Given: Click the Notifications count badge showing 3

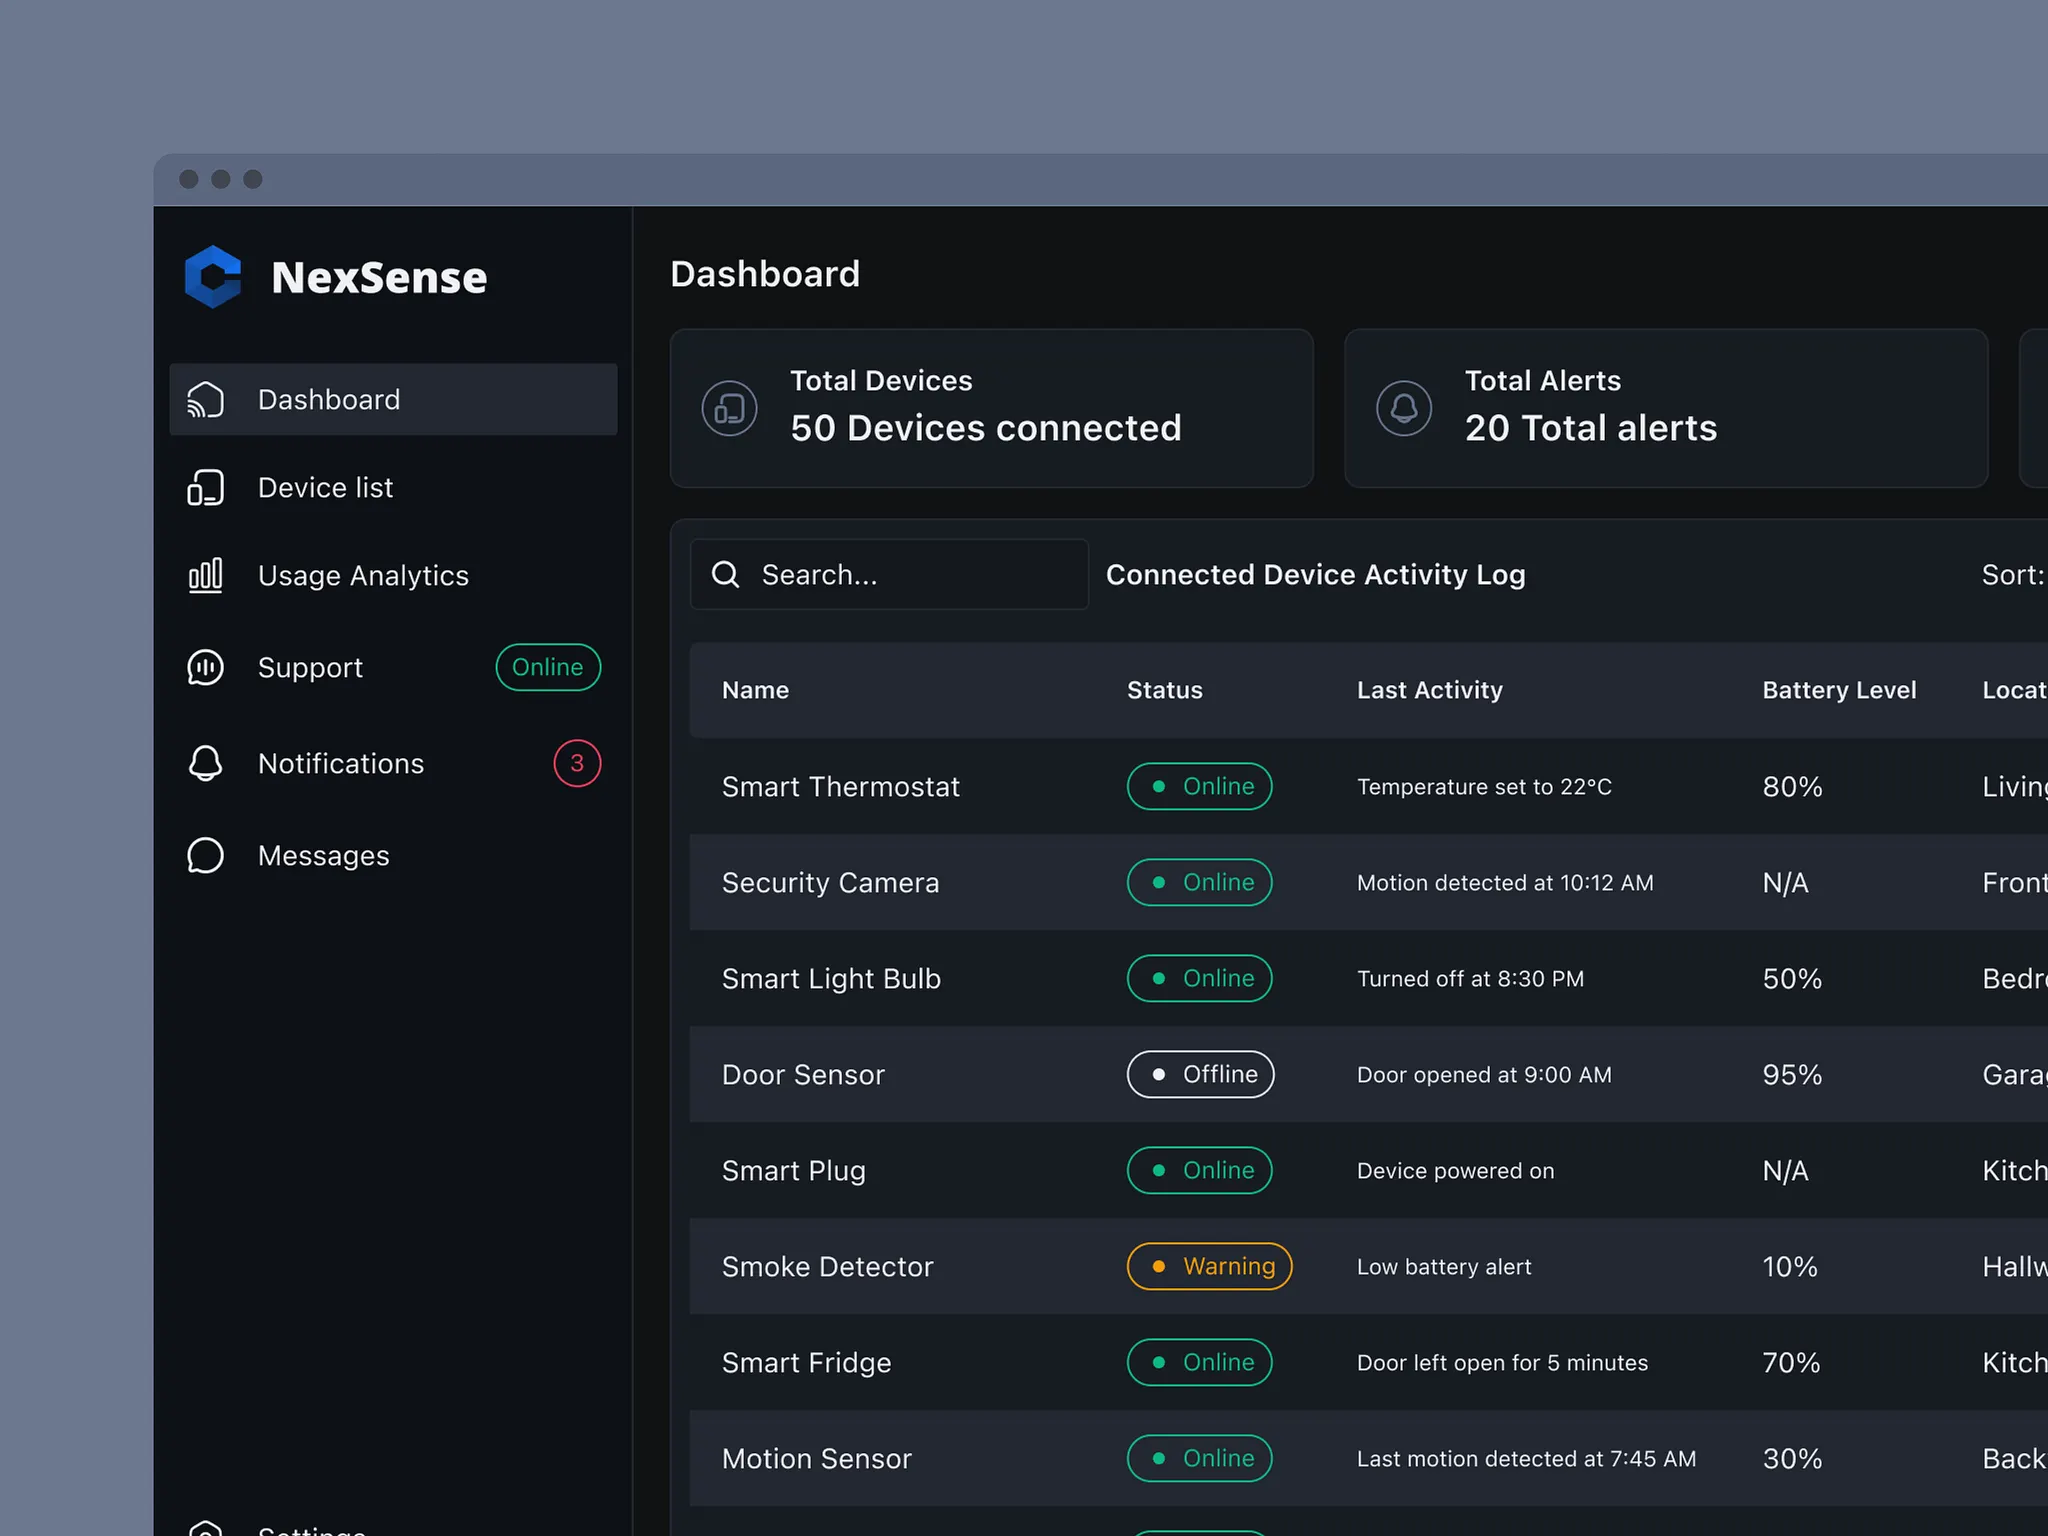Looking at the screenshot, I should pyautogui.click(x=577, y=764).
